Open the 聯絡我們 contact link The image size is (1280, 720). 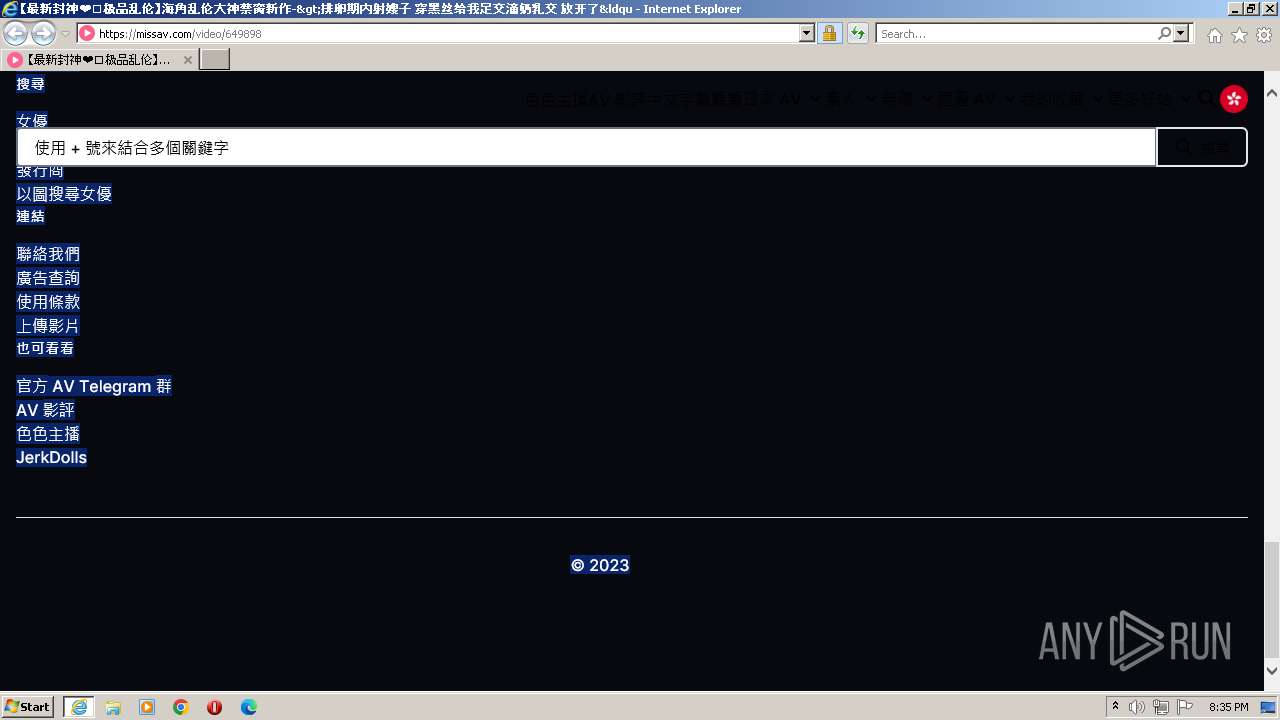[x=48, y=254]
